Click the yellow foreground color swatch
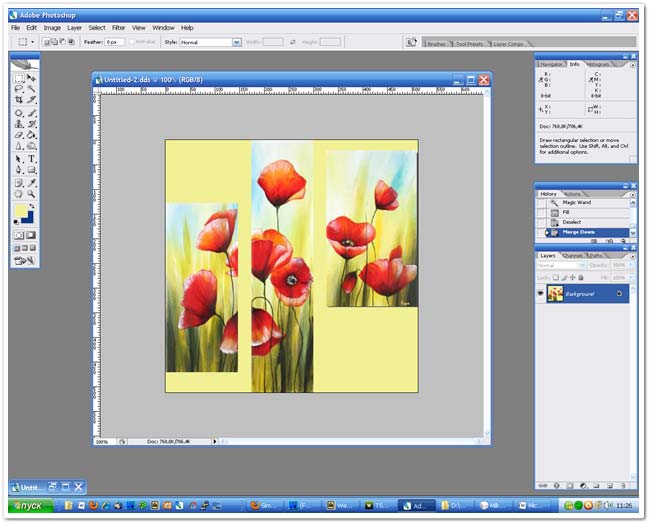This screenshot has width=650, height=524. pyautogui.click(x=20, y=212)
